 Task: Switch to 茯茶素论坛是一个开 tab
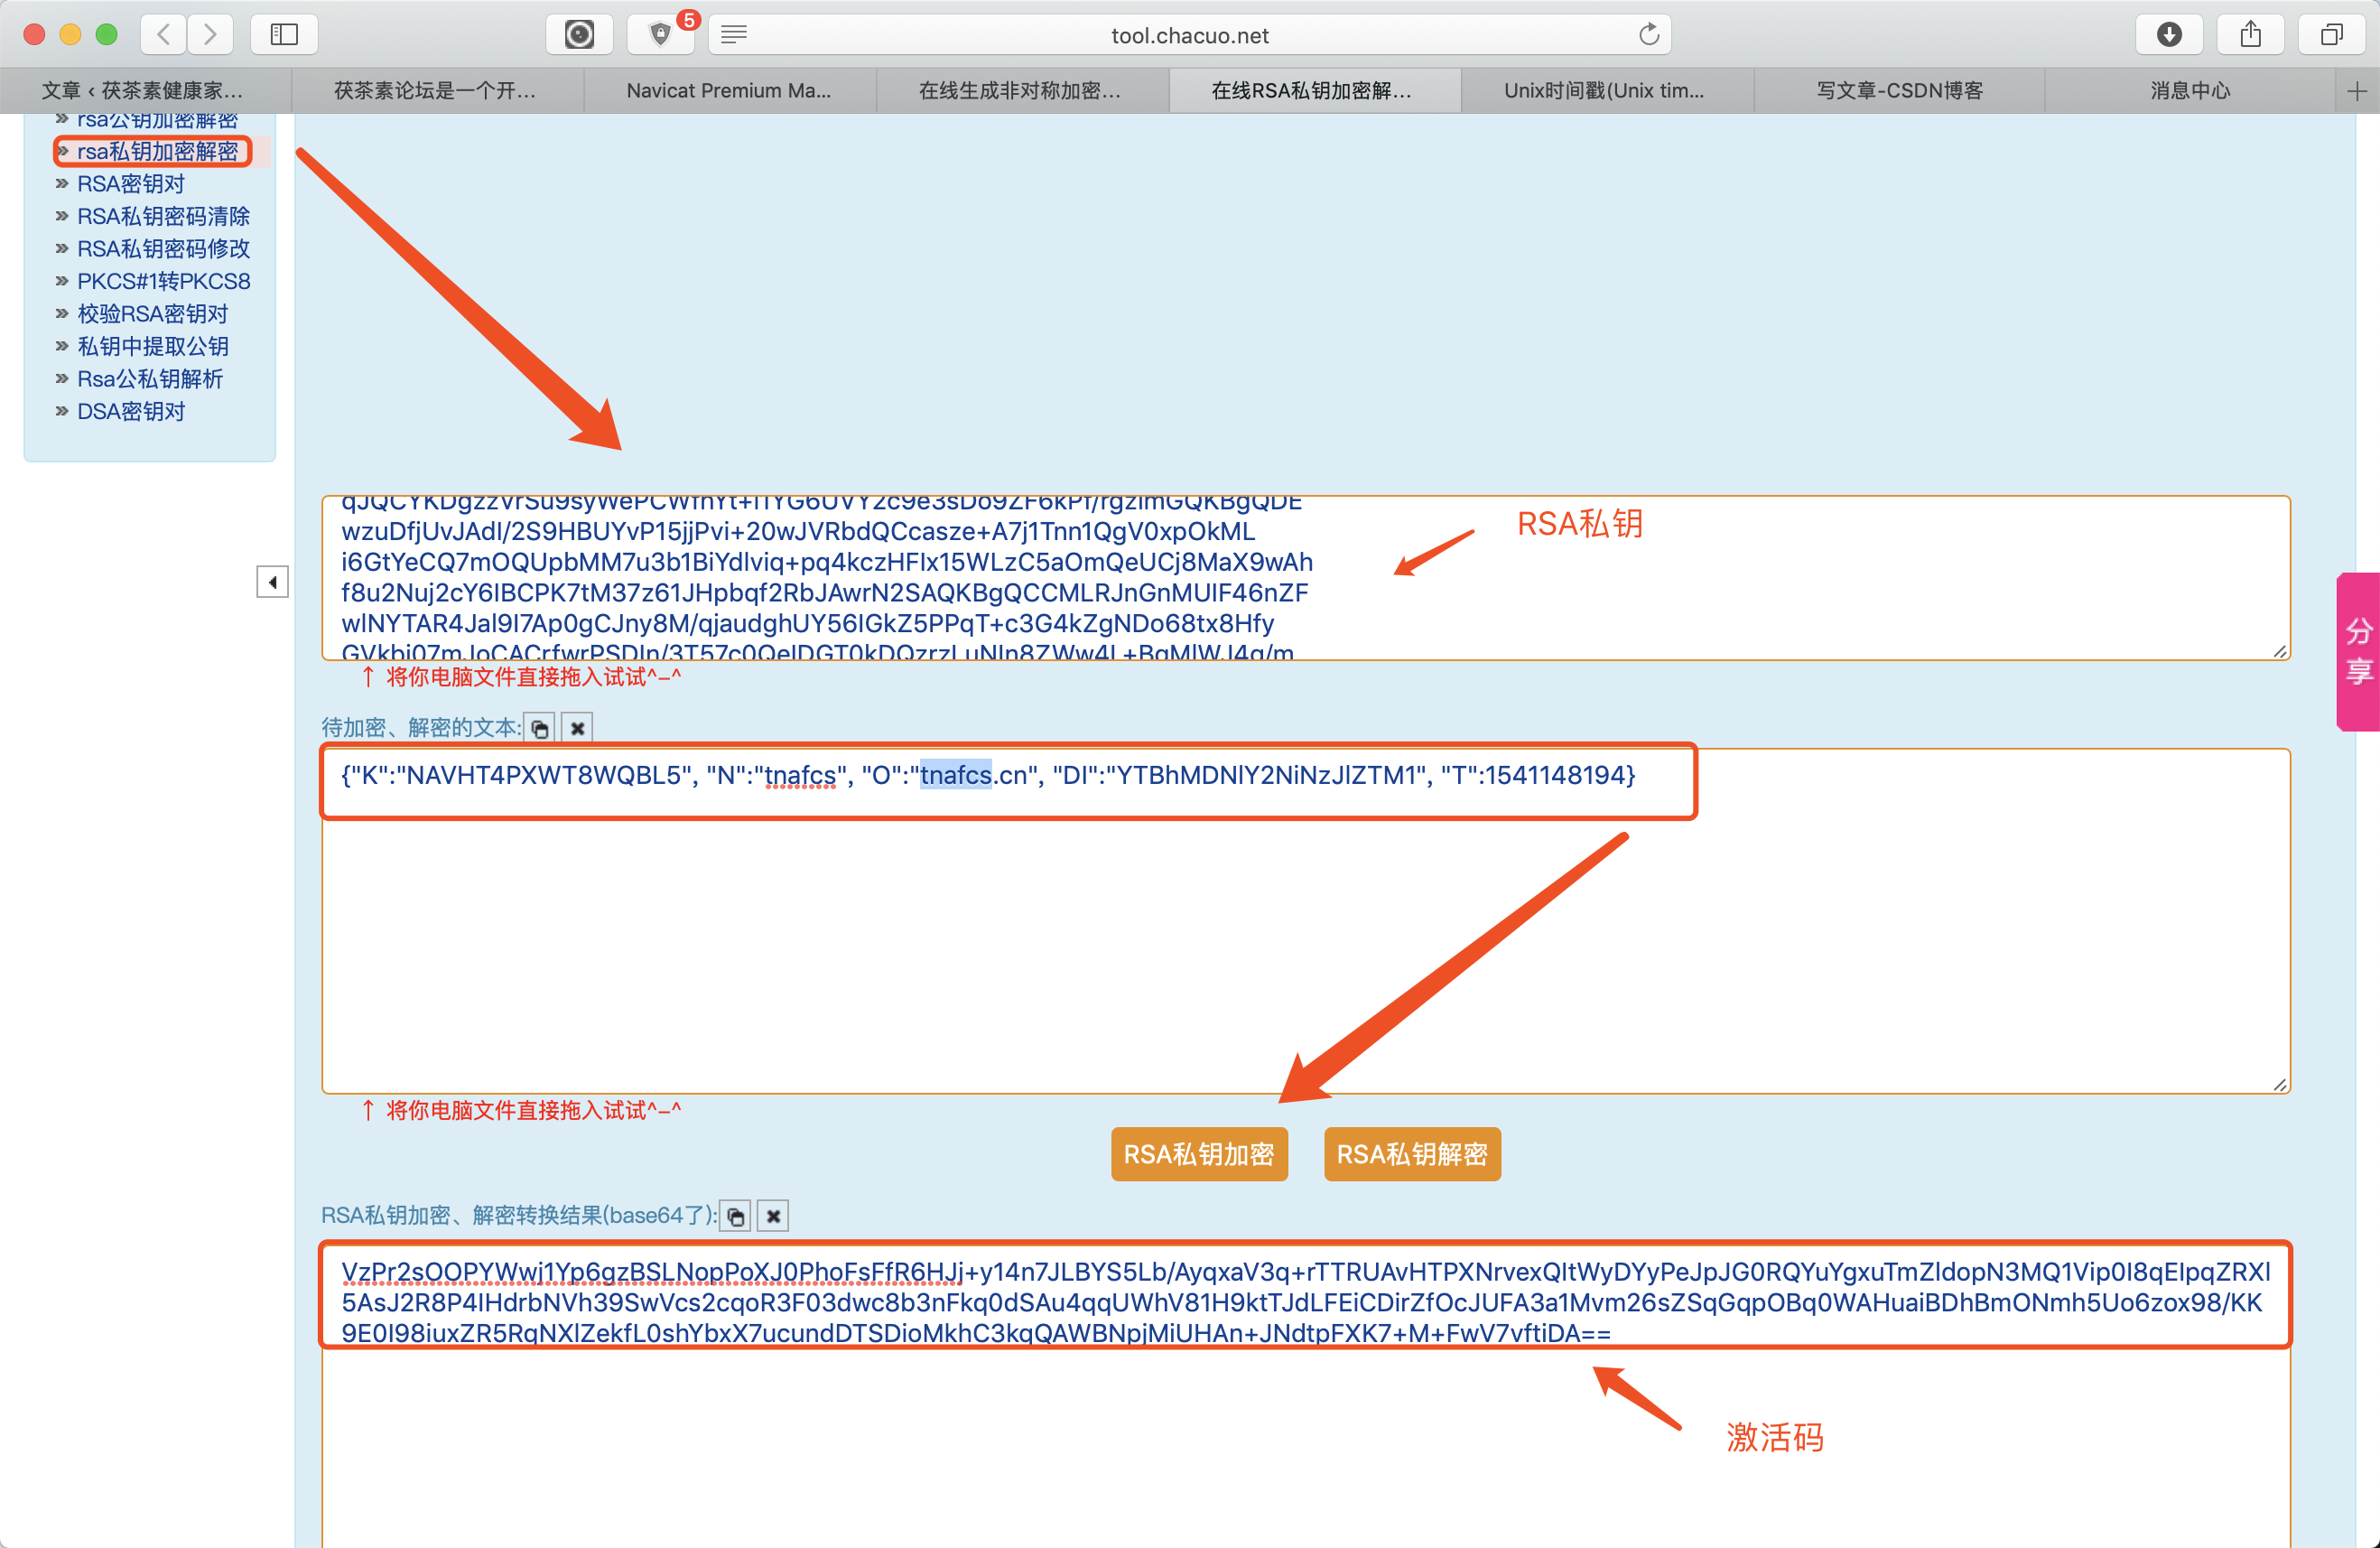tap(437, 91)
